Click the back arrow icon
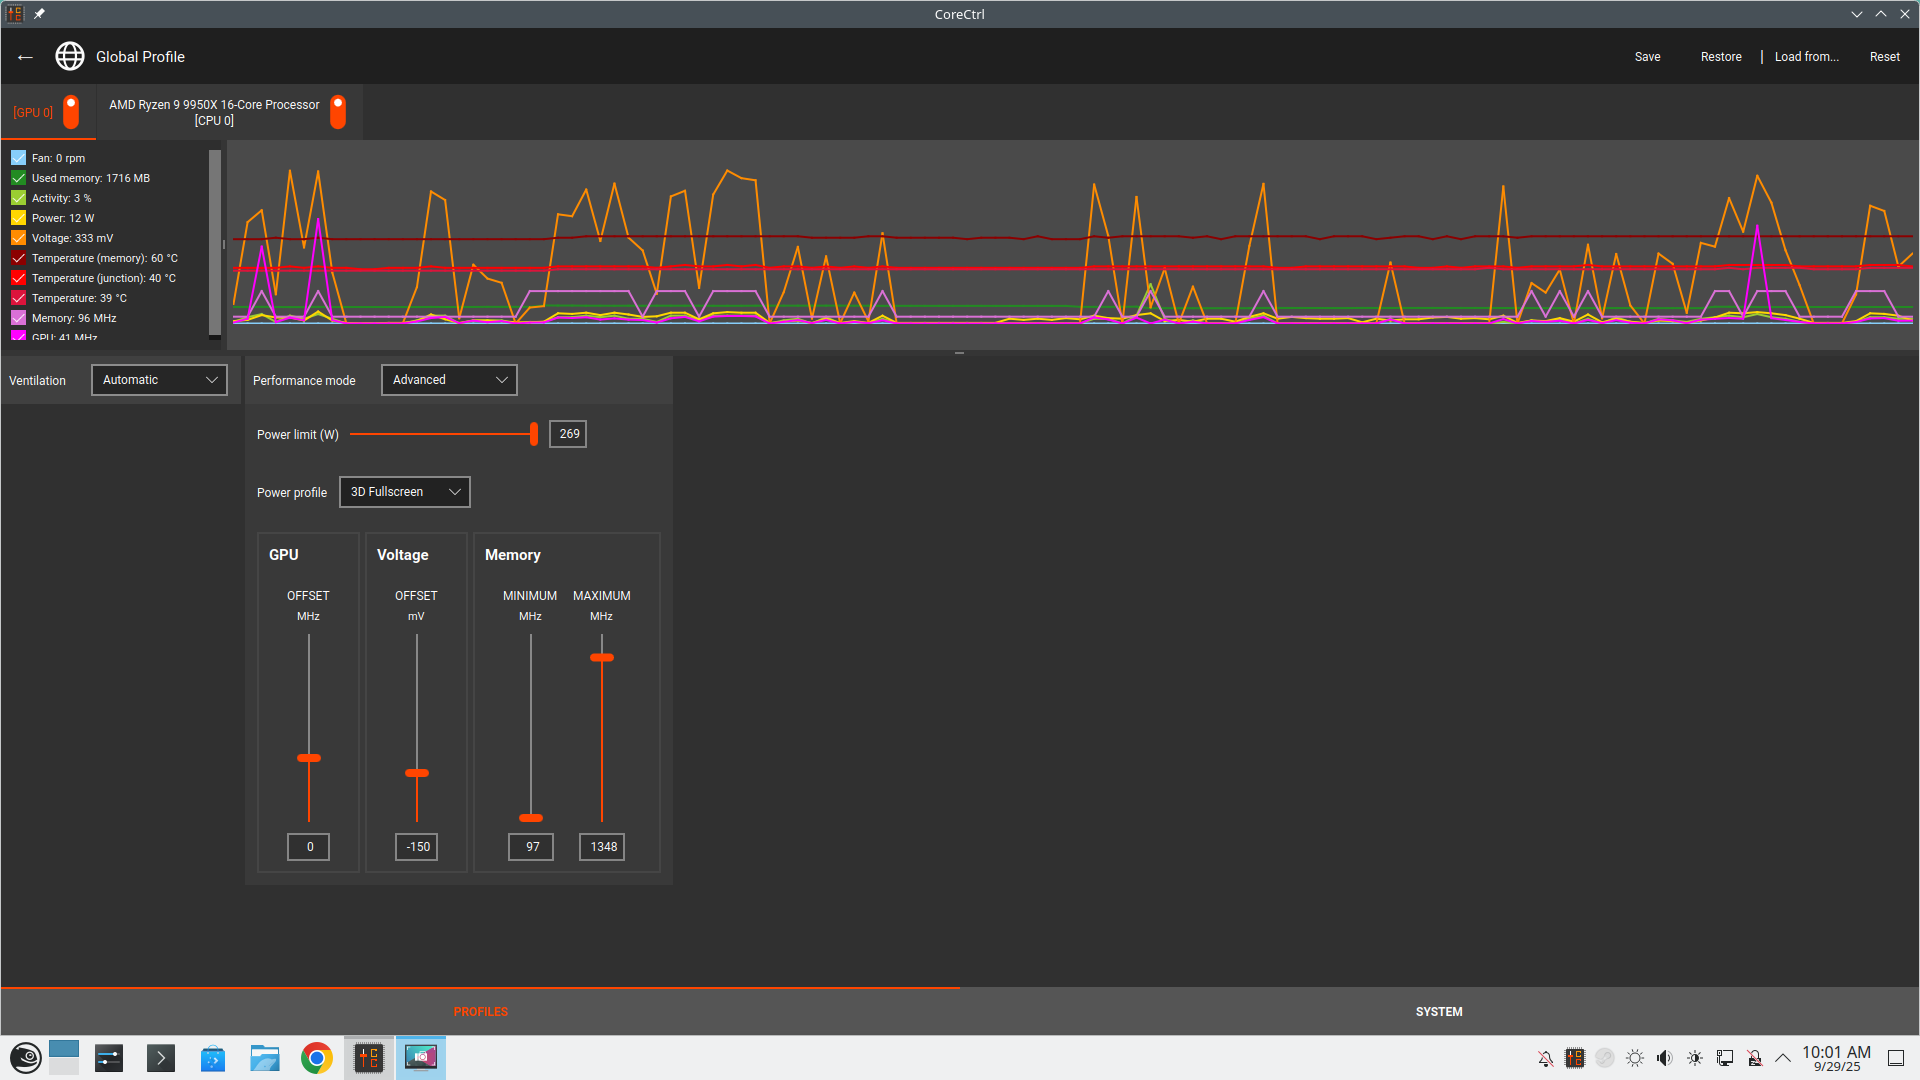Viewport: 1920px width, 1080px height. [x=26, y=57]
